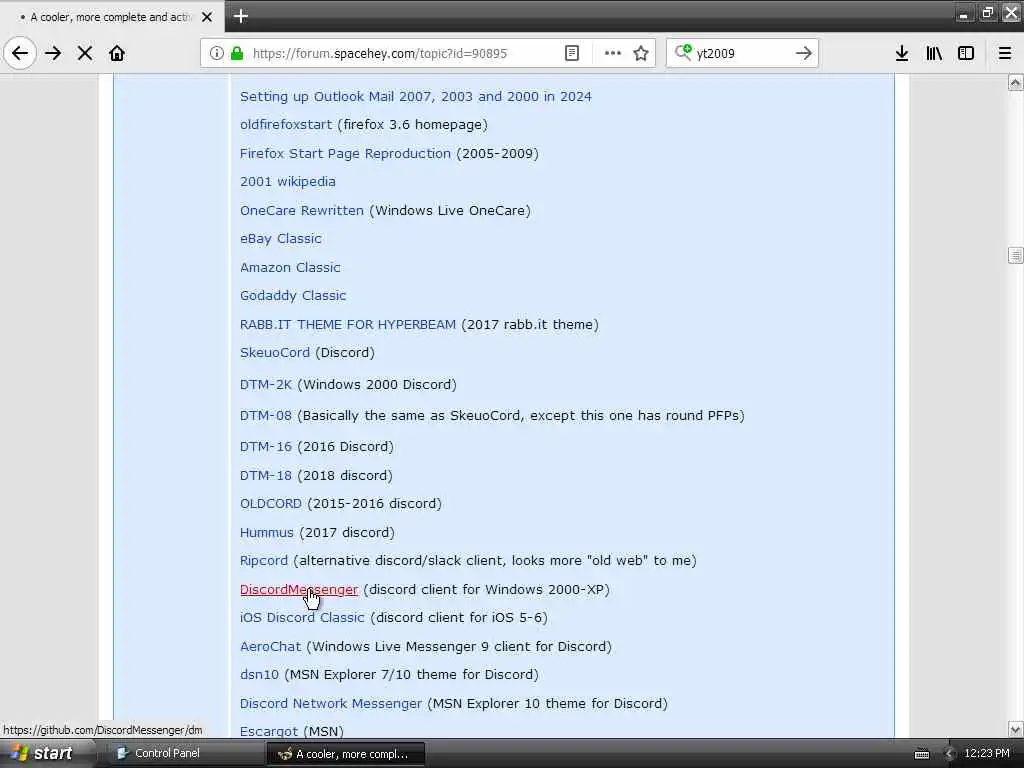Open the Library icon
Viewport: 1024px width, 768px height.
[x=934, y=53]
